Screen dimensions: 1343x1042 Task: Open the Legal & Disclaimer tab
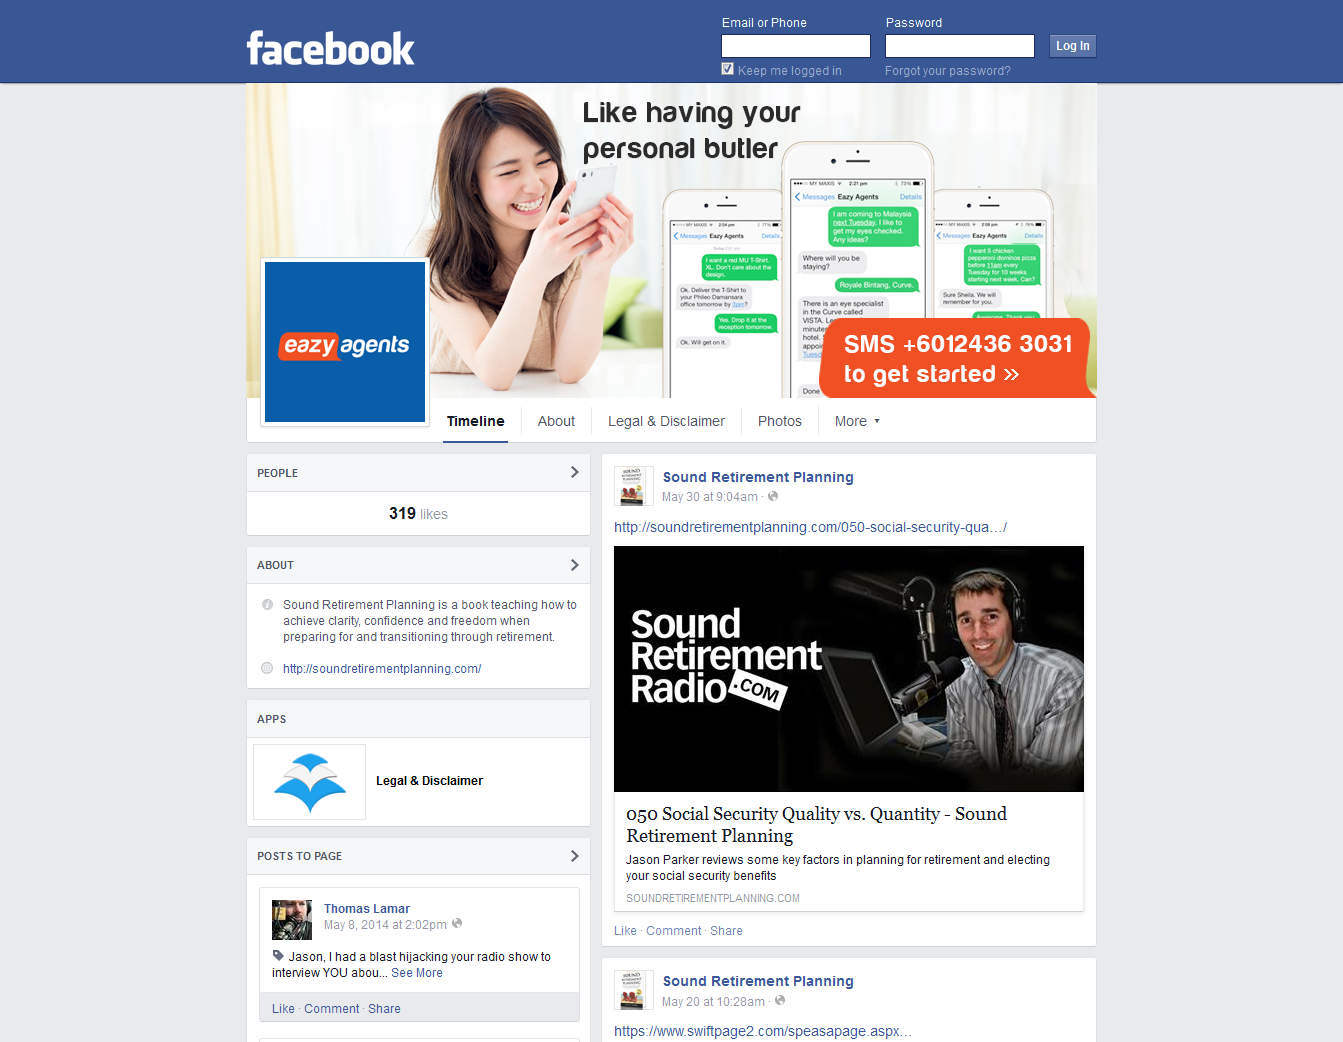(x=666, y=421)
